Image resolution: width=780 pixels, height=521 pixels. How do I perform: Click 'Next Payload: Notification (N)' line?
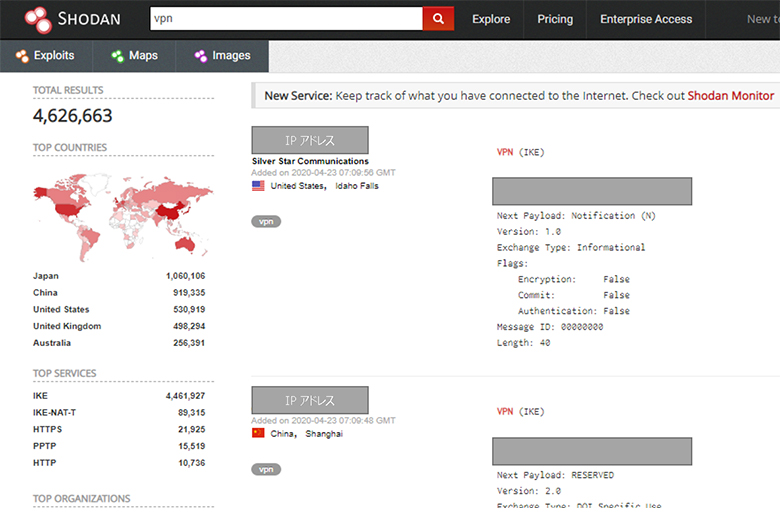(576, 215)
